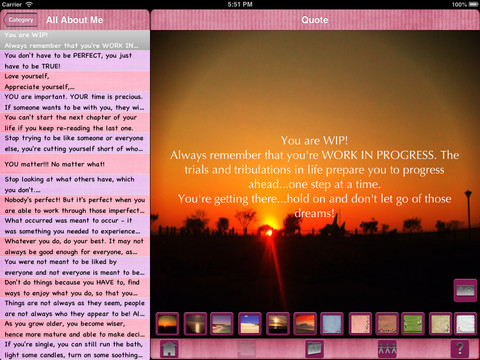480x360 pixels.
Task: Select quote 'Whatever you do, do your best'
Action: [75, 247]
